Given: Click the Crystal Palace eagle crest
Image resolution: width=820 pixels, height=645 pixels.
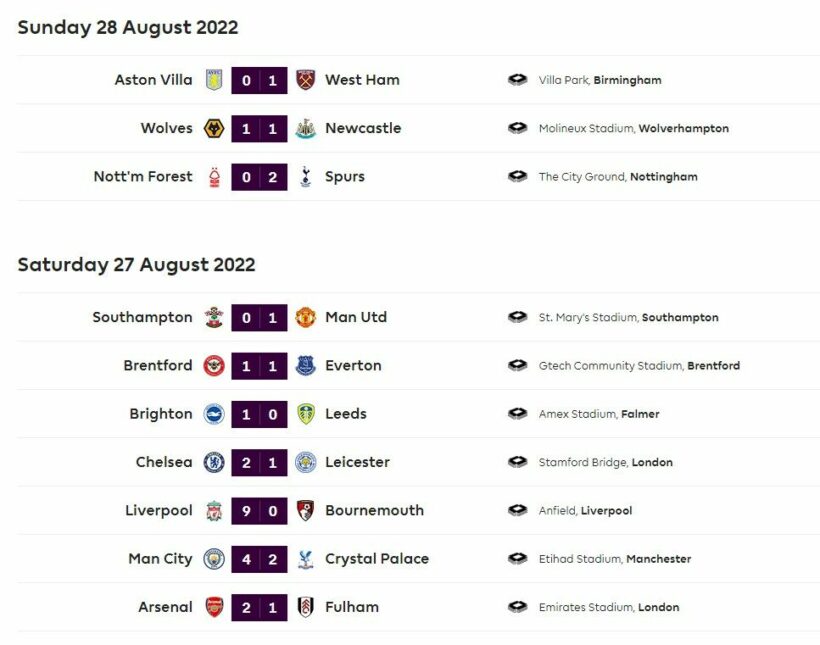Looking at the screenshot, I should coord(305,559).
